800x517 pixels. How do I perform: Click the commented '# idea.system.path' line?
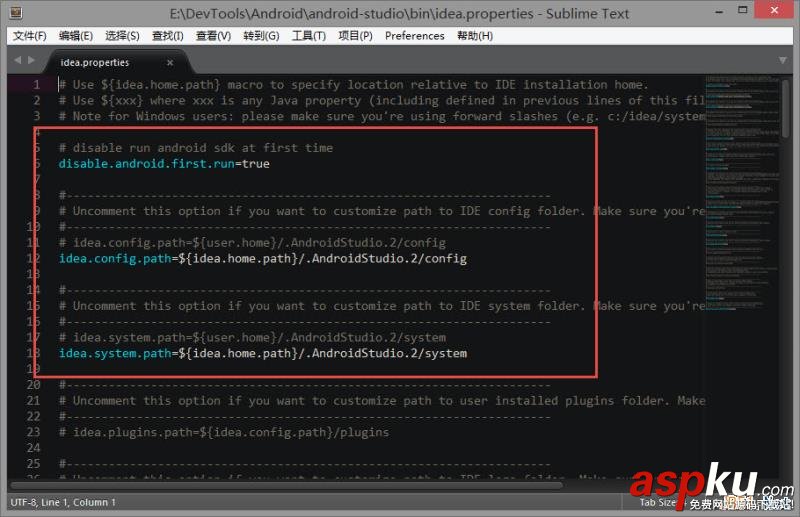pyautogui.click(x=252, y=338)
